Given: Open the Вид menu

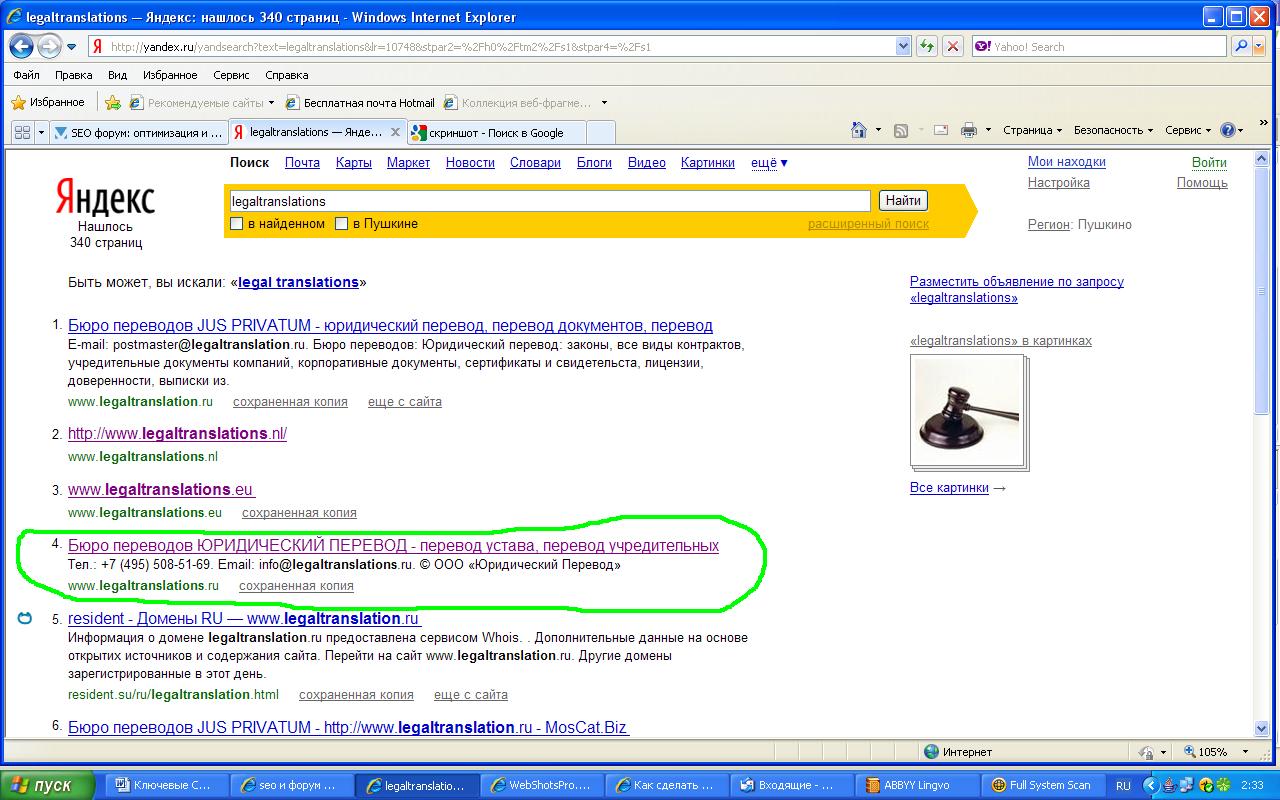Looking at the screenshot, I should point(117,75).
